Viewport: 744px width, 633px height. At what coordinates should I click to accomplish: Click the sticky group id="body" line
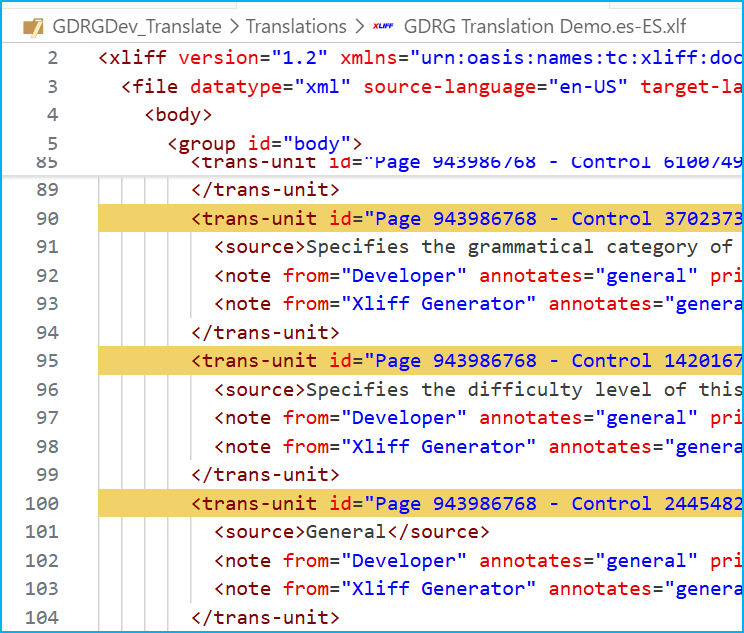coord(264,144)
